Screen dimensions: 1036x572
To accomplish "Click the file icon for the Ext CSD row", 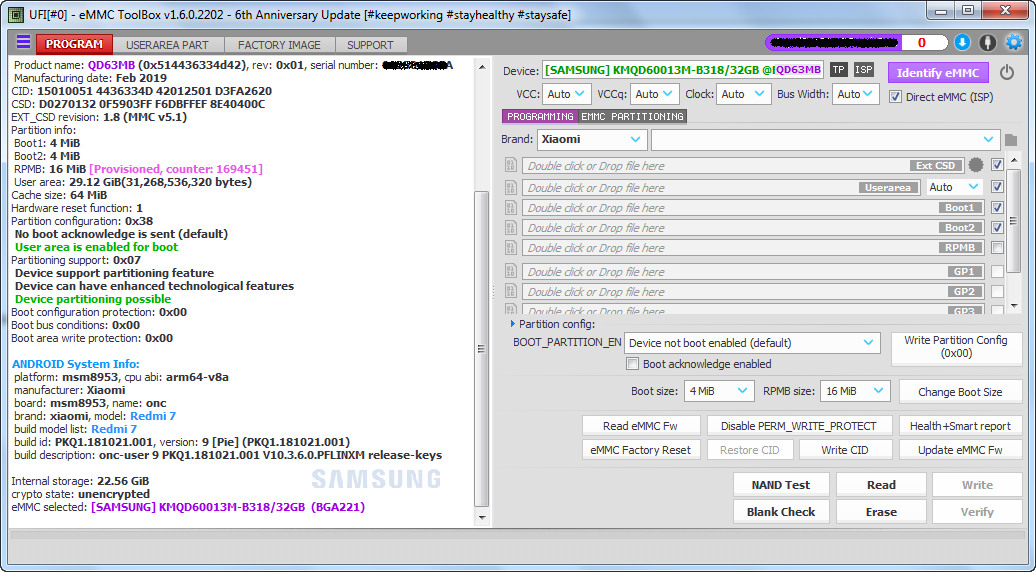I will click(510, 165).
